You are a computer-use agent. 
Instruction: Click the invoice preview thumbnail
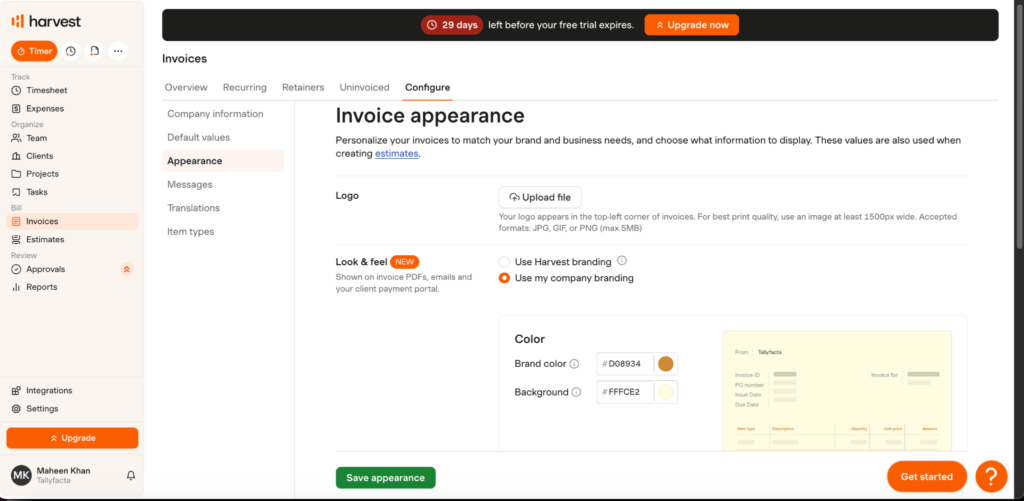tap(837, 391)
